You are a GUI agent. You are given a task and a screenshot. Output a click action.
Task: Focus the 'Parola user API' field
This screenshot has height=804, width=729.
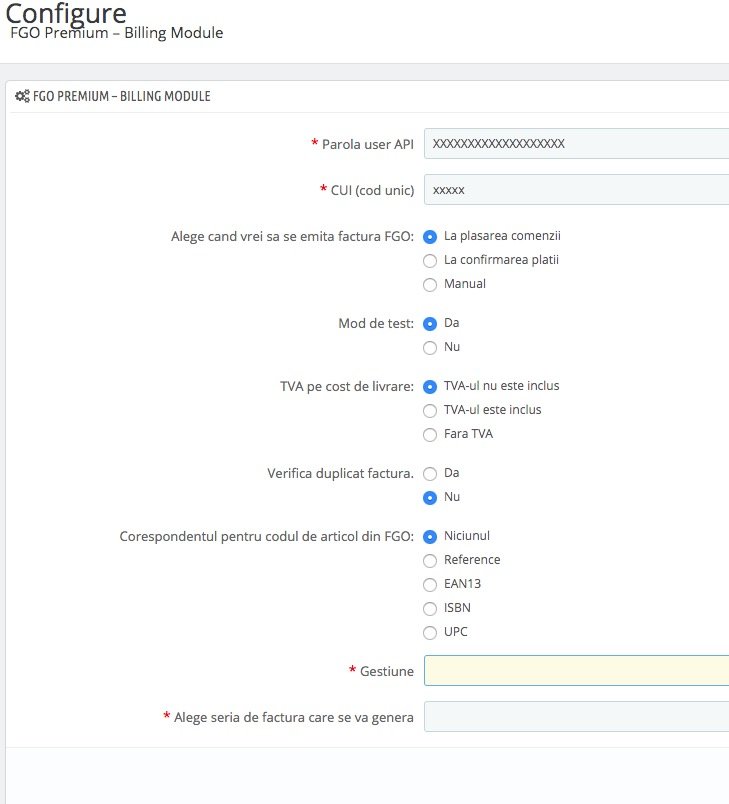[x=576, y=144]
